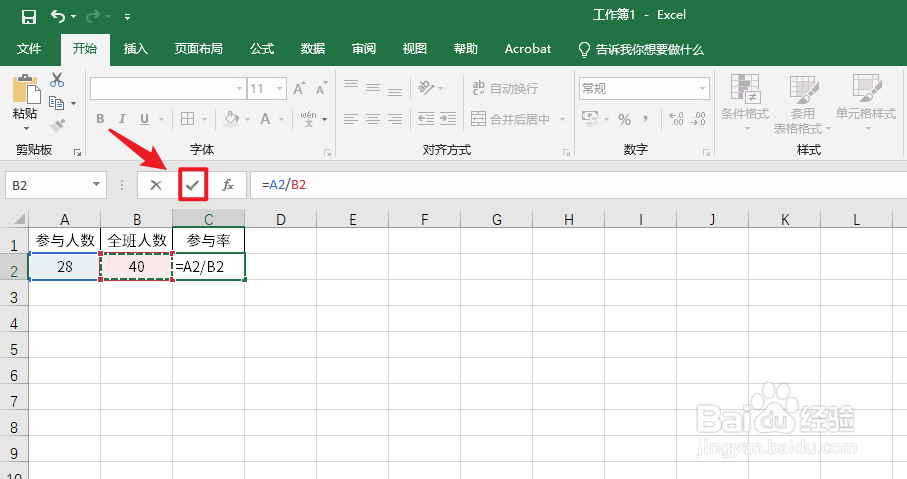Click the formula bar showing =A2/B2
Image resolution: width=907 pixels, height=479 pixels.
click(578, 185)
